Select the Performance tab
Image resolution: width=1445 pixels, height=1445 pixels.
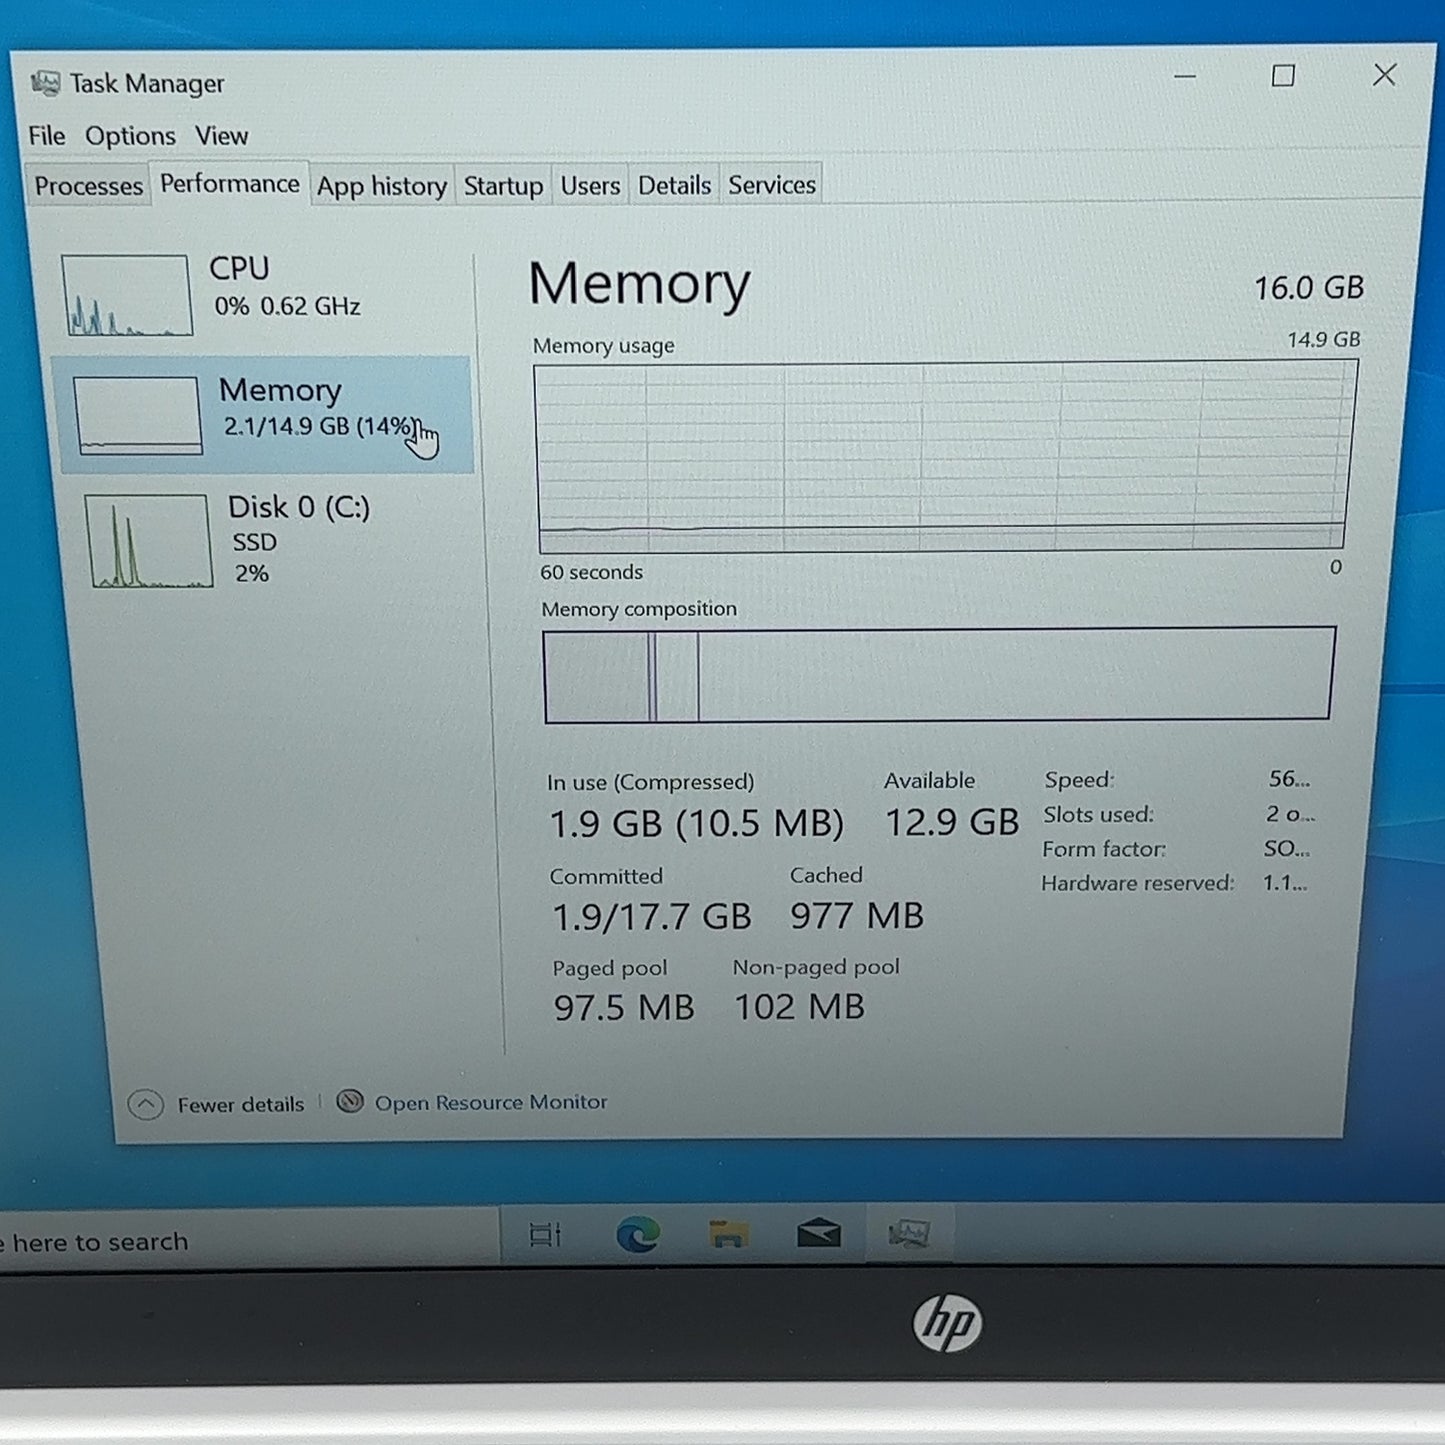(x=229, y=184)
